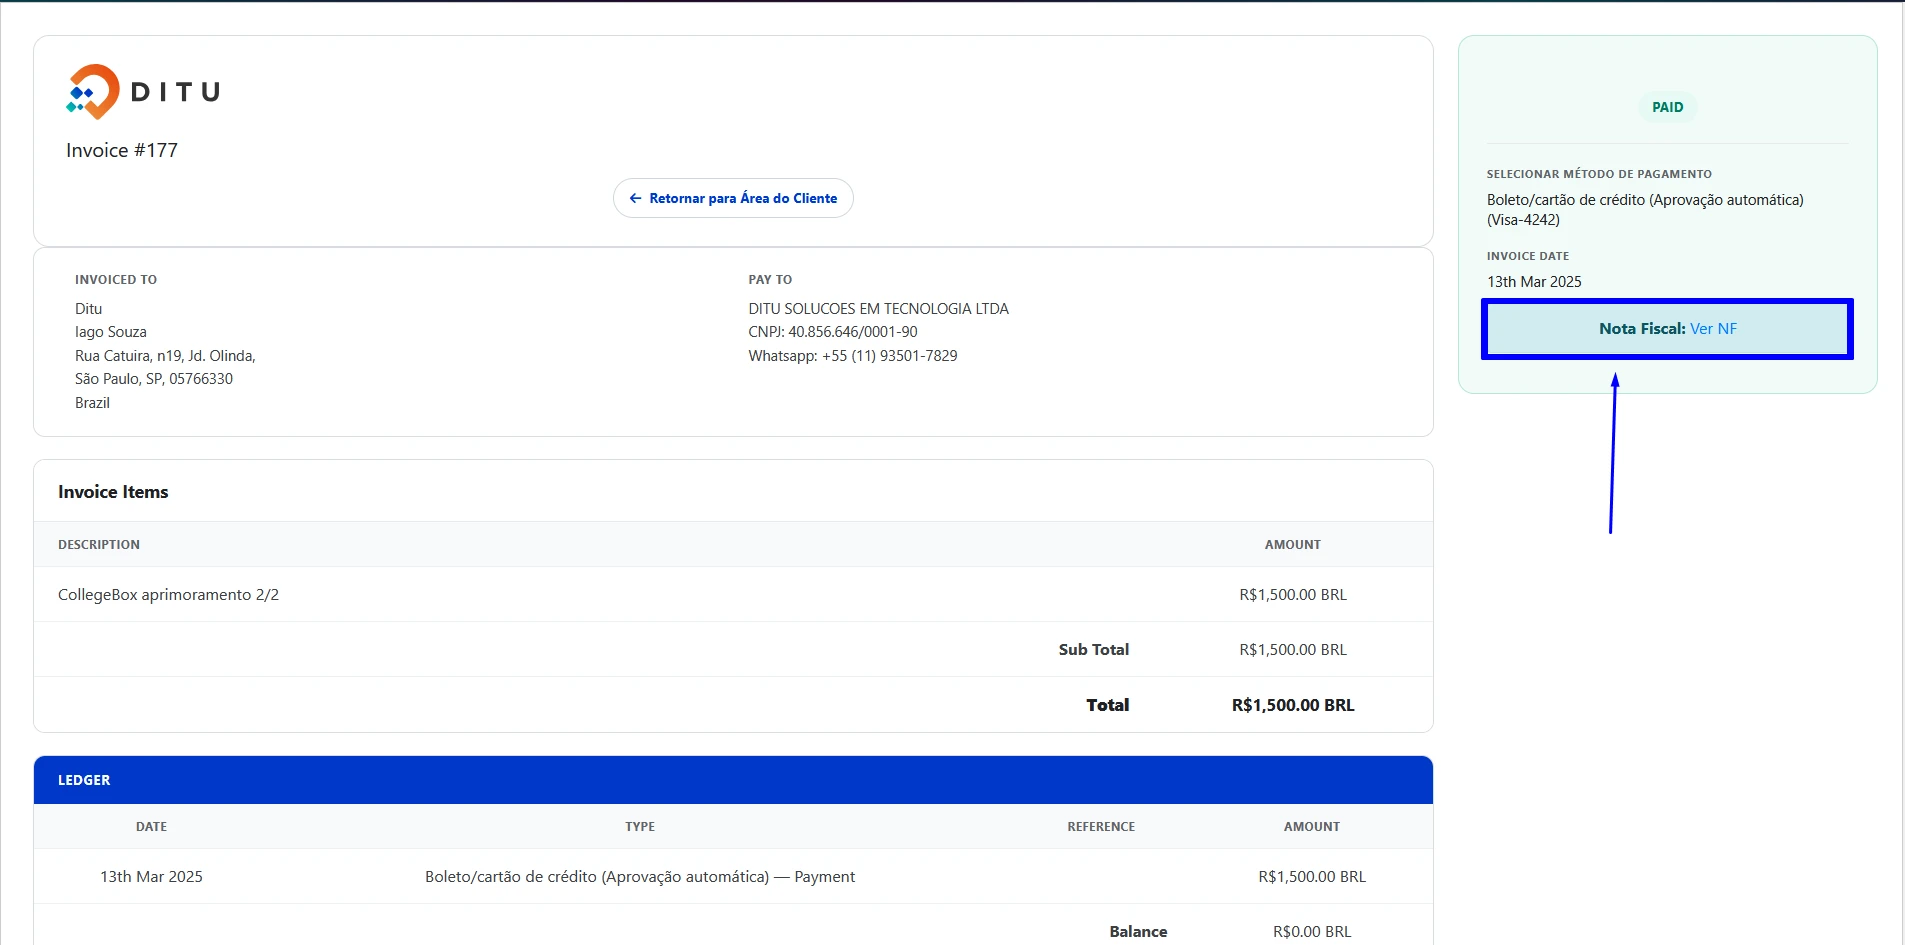1905x945 pixels.
Task: Click the Whatsapp number +55 (11) 93501-7829
Action: [x=853, y=356]
